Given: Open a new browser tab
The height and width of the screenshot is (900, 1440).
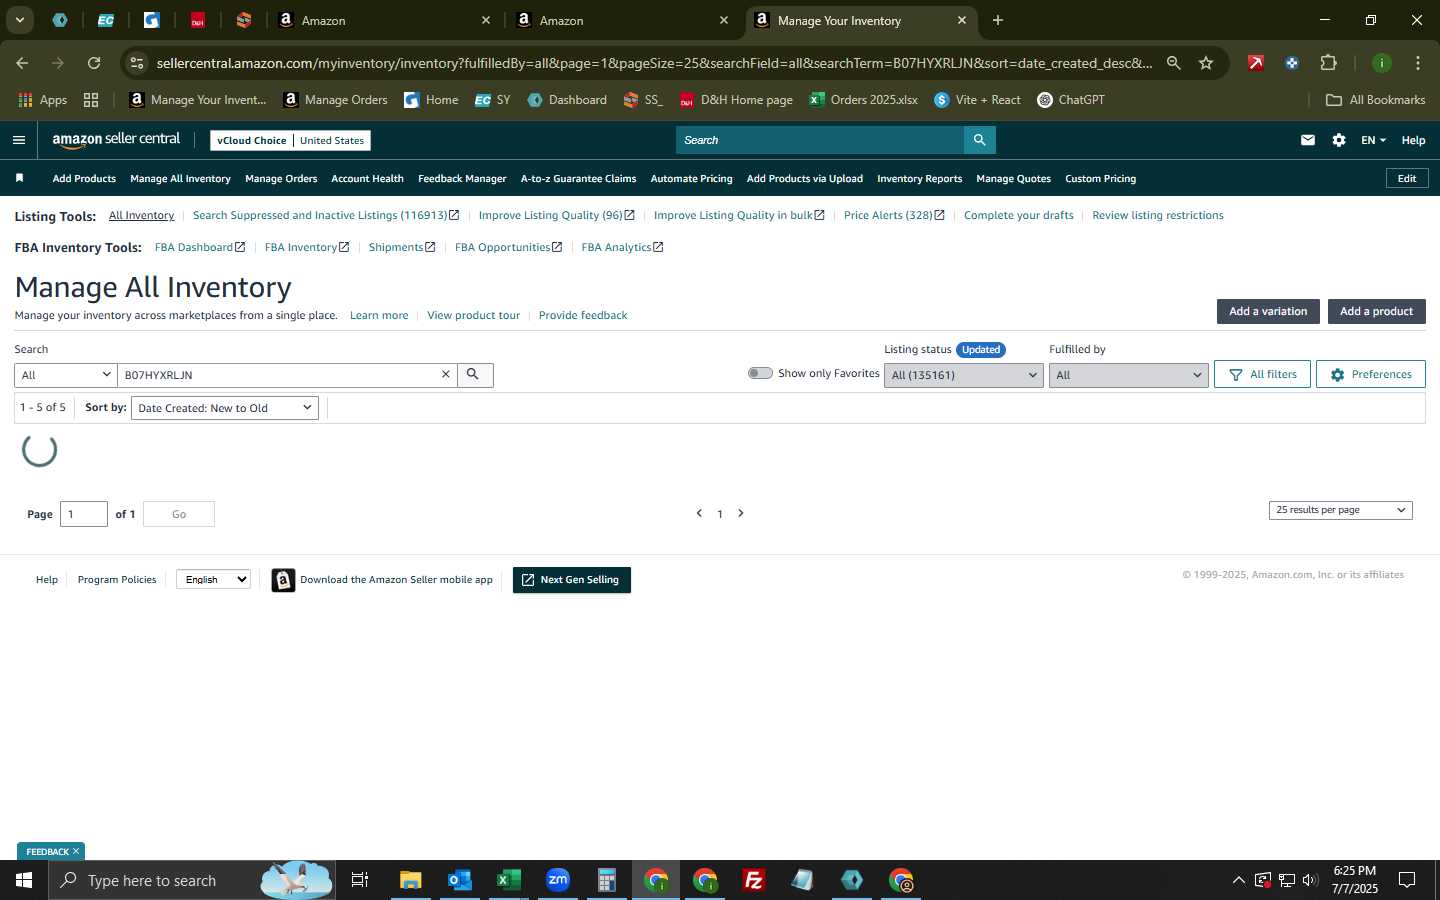Looking at the screenshot, I should point(998,20).
